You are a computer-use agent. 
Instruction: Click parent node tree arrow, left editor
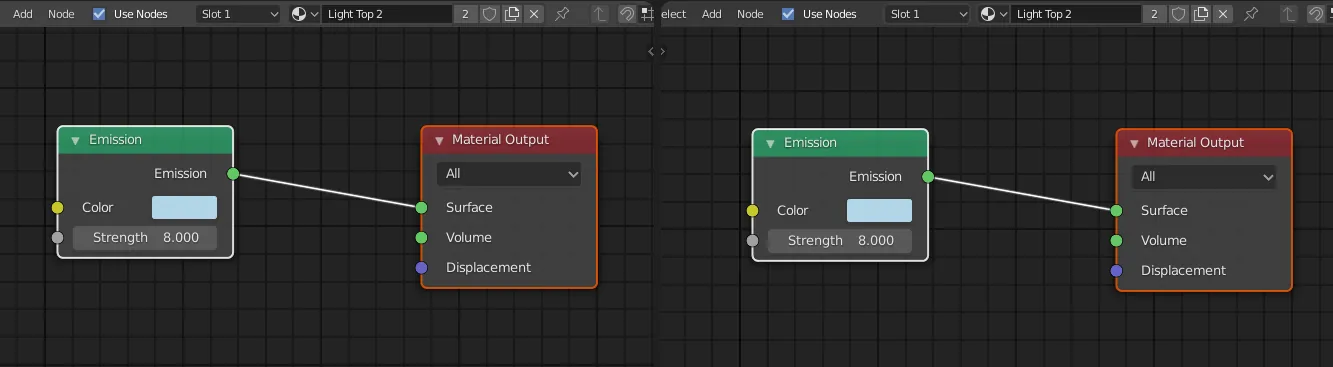tap(599, 14)
